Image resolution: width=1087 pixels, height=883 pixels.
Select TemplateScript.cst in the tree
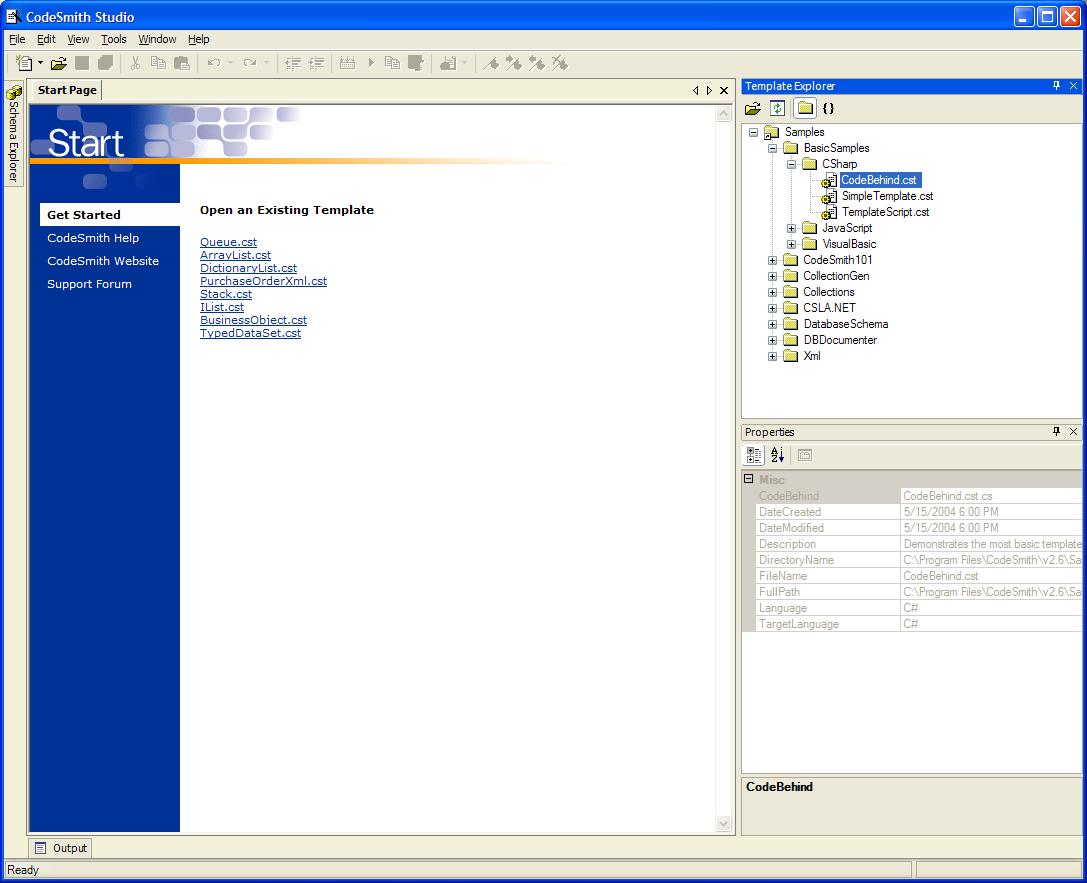pos(885,212)
